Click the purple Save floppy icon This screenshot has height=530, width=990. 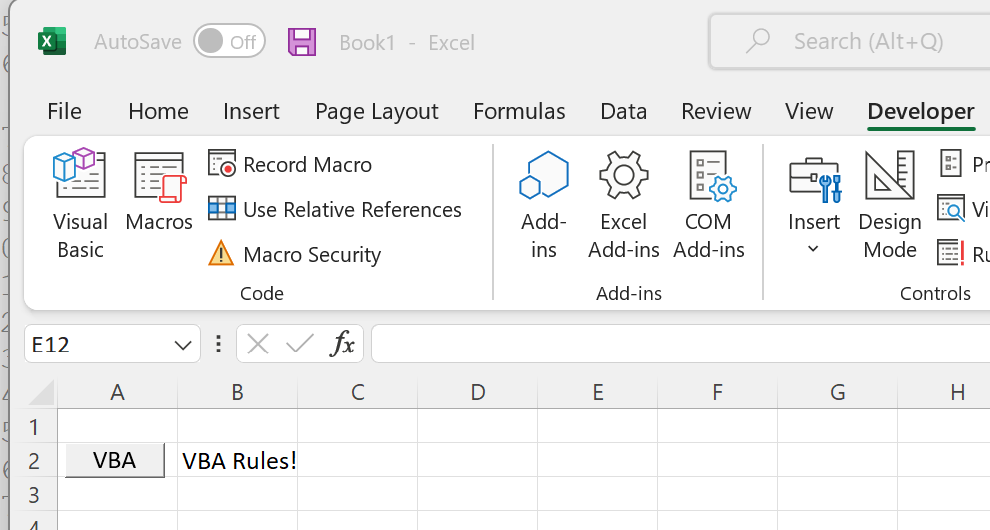coord(302,42)
